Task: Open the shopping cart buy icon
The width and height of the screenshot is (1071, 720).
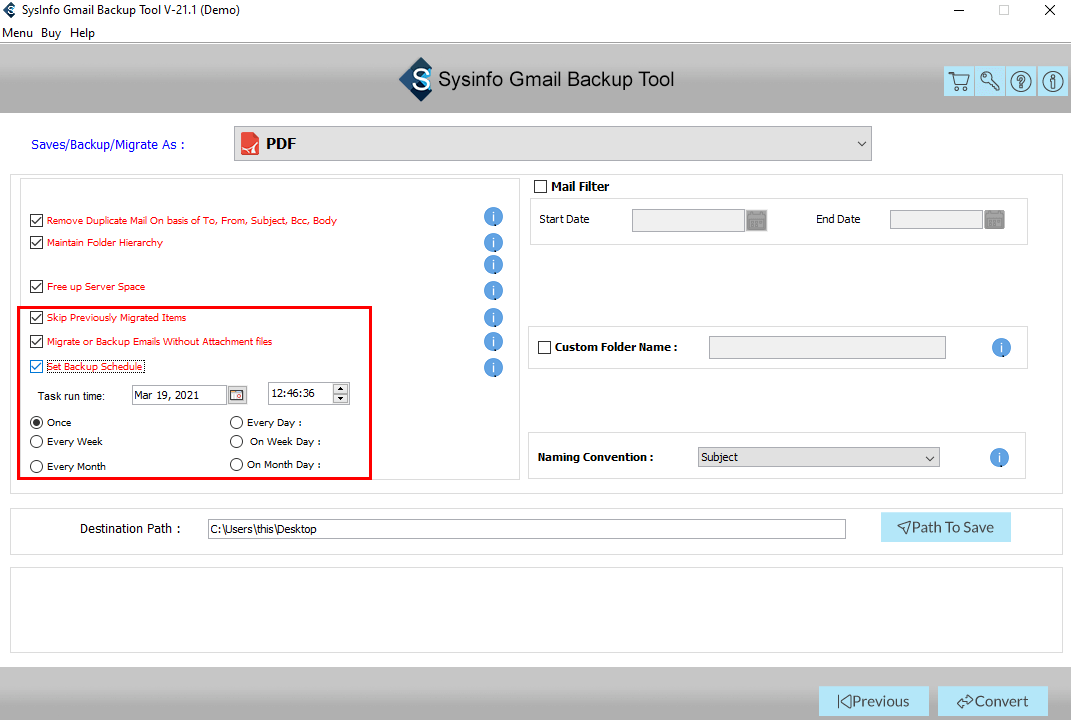Action: click(959, 81)
